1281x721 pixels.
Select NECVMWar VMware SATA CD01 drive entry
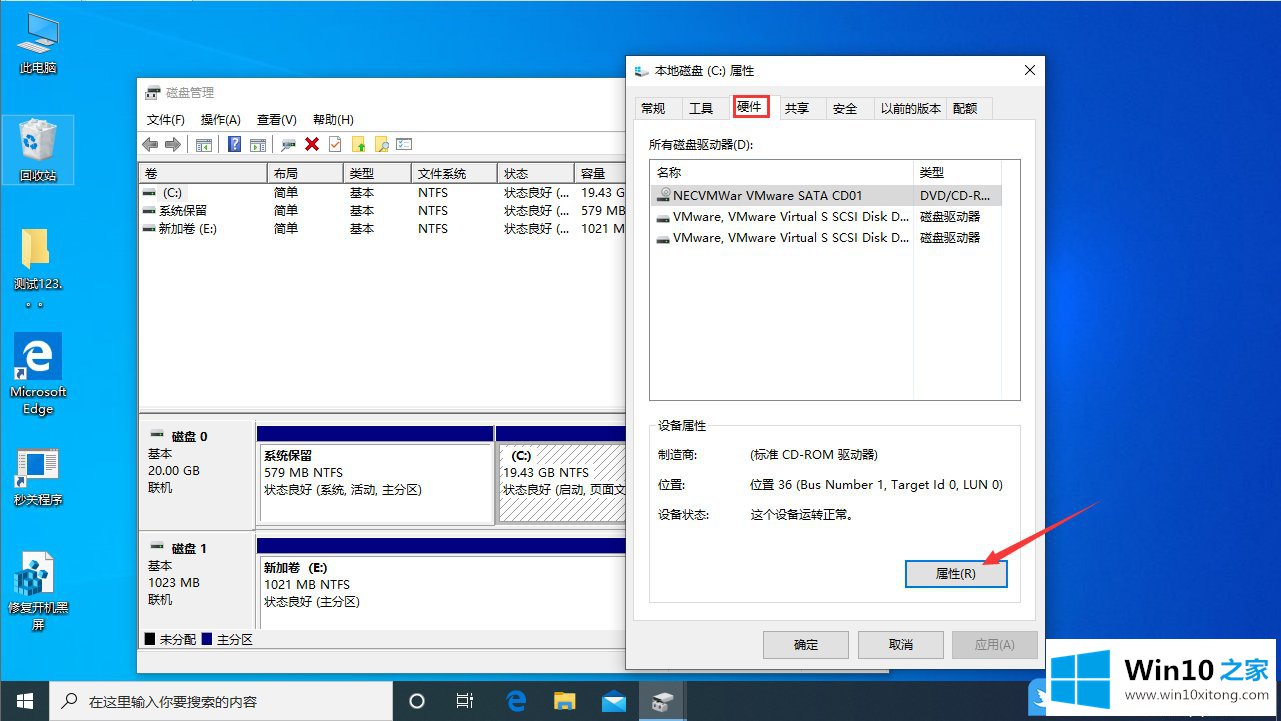point(767,196)
